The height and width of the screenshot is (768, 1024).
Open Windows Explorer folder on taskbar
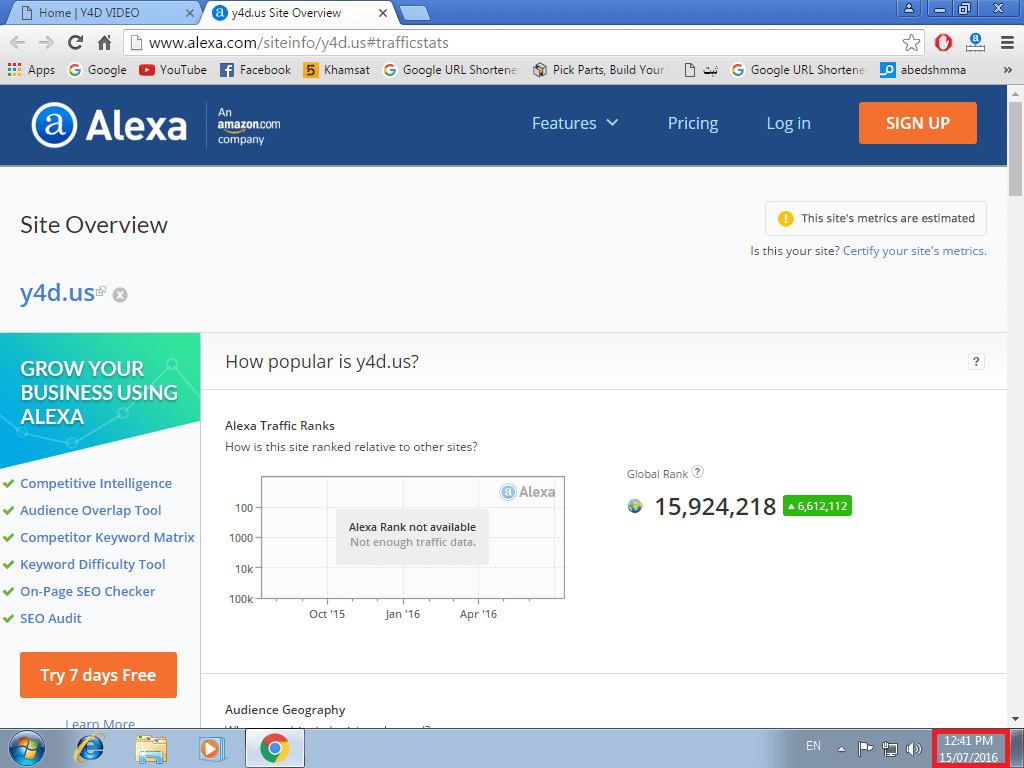tap(150, 748)
